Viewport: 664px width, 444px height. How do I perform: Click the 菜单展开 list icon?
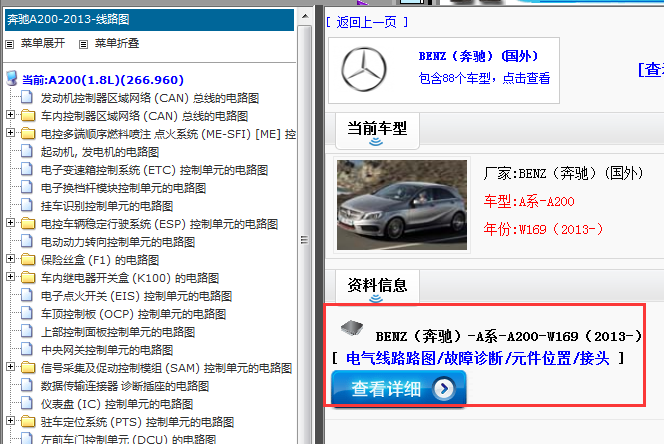click(x=10, y=44)
